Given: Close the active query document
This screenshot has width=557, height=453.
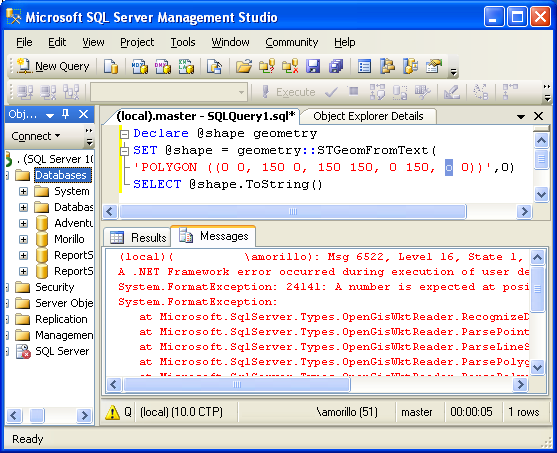Looking at the screenshot, I should [x=539, y=116].
